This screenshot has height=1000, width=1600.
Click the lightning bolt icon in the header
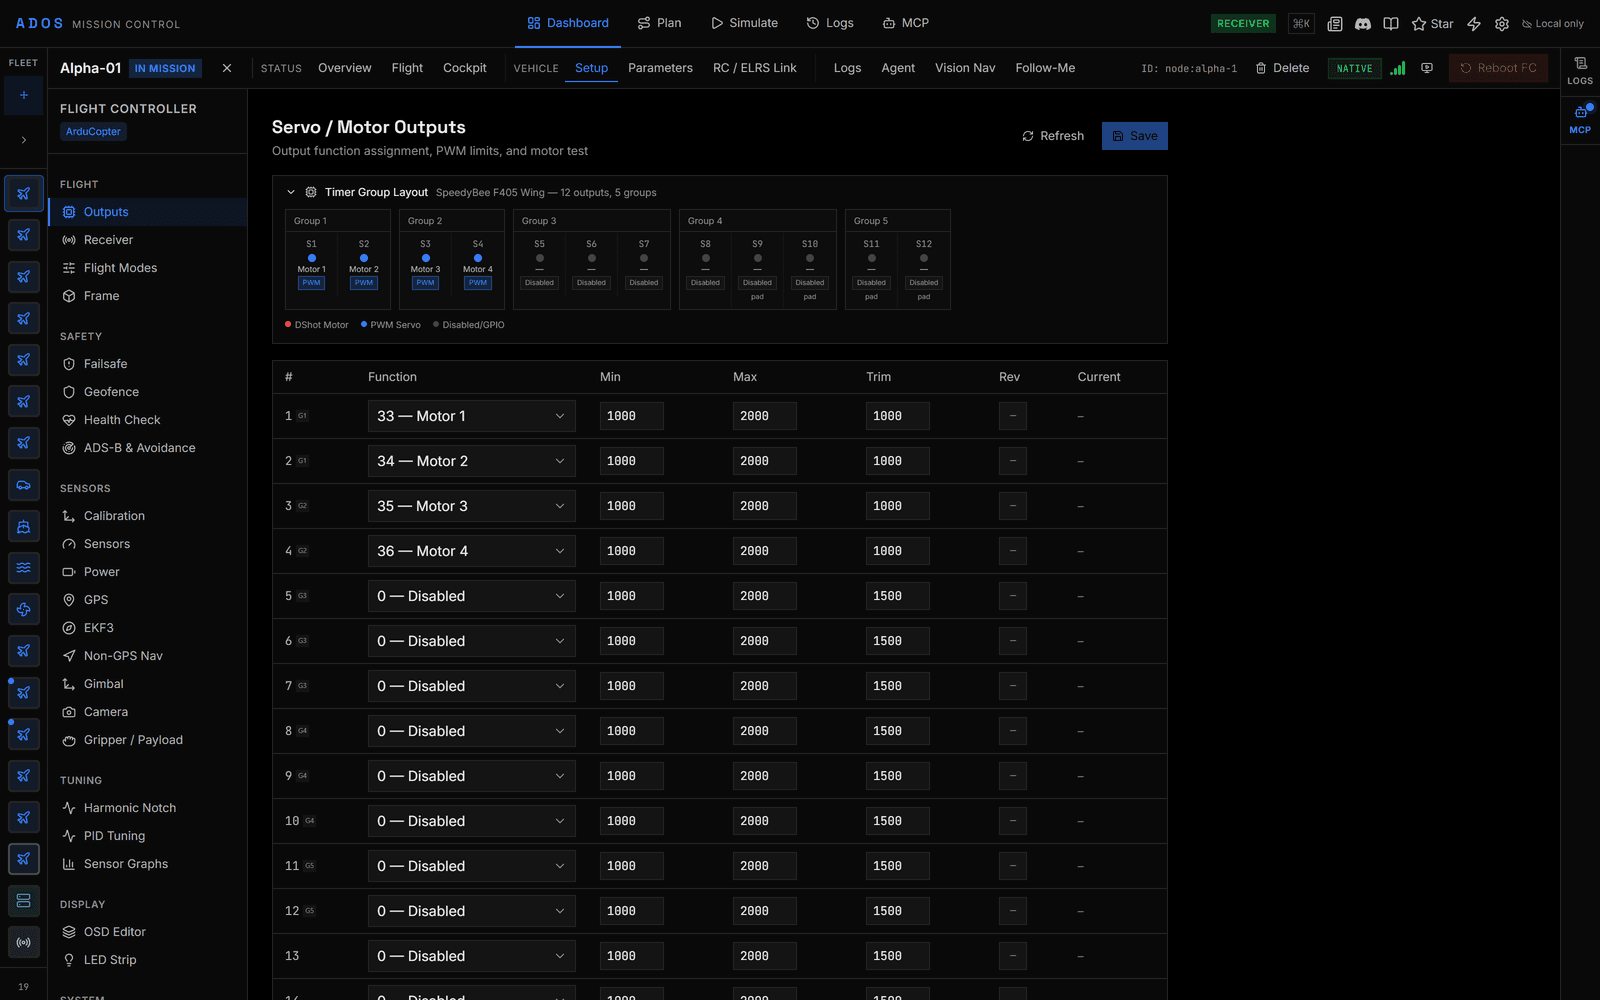[x=1473, y=23]
